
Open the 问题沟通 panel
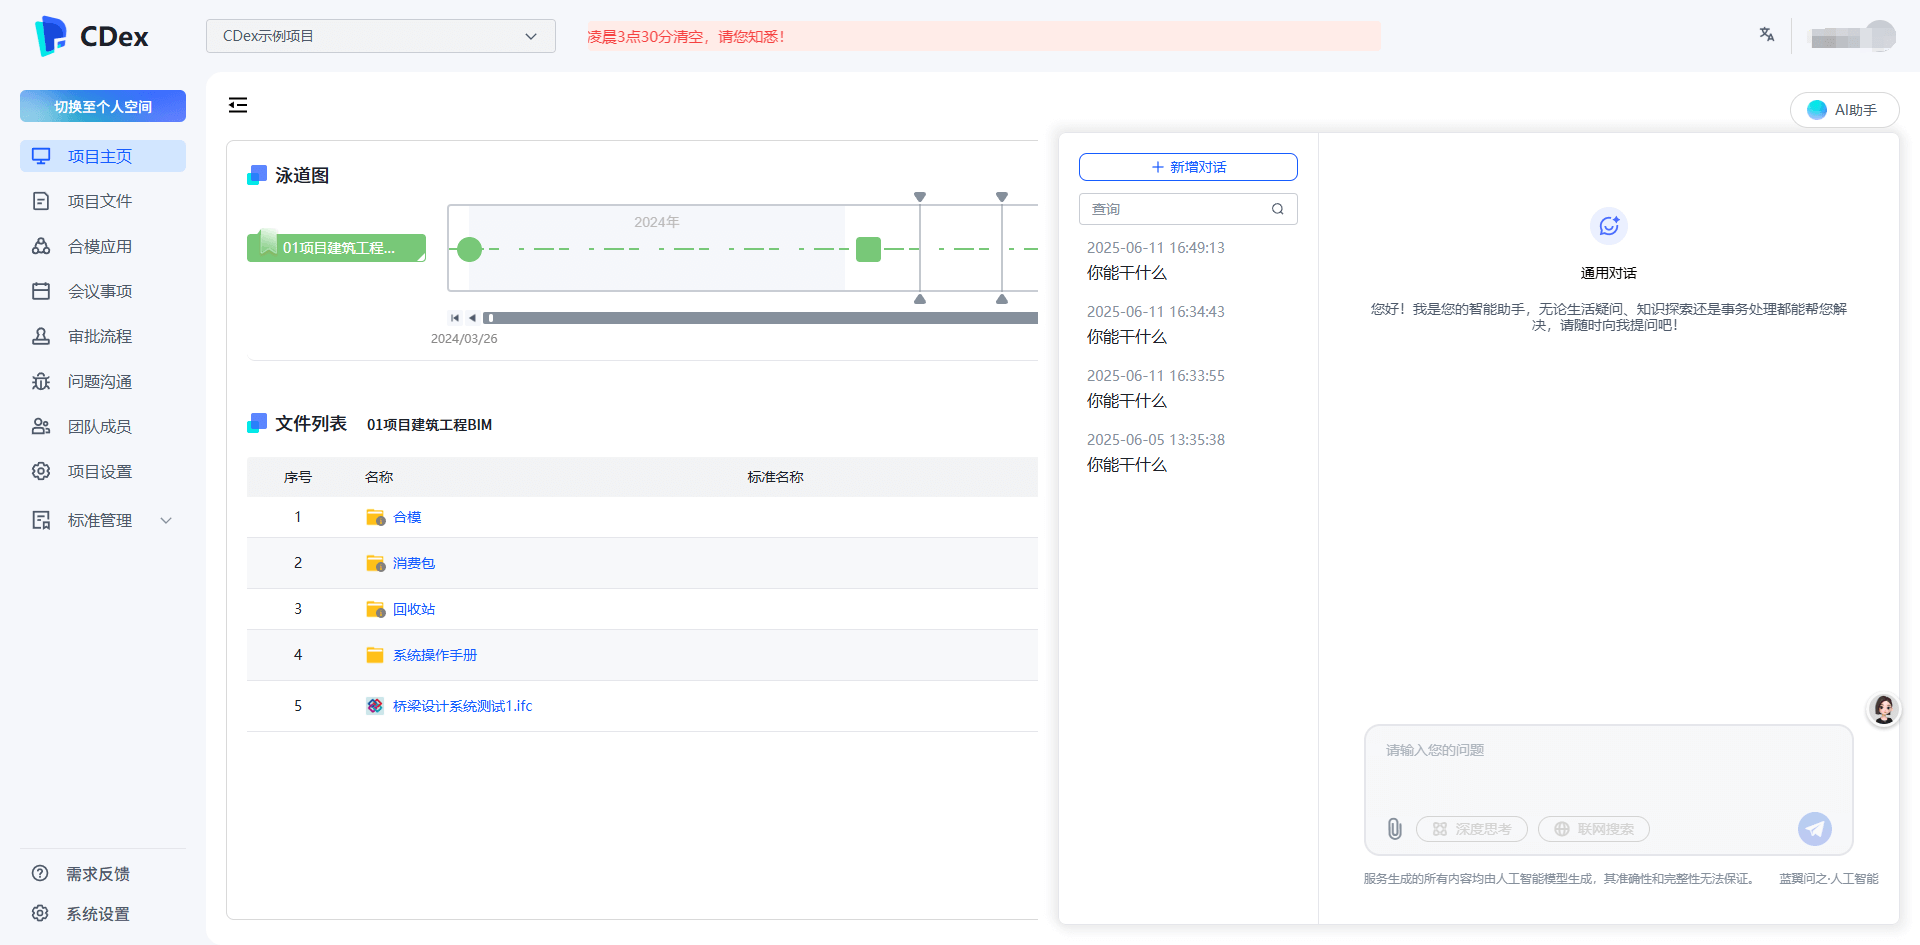point(100,381)
